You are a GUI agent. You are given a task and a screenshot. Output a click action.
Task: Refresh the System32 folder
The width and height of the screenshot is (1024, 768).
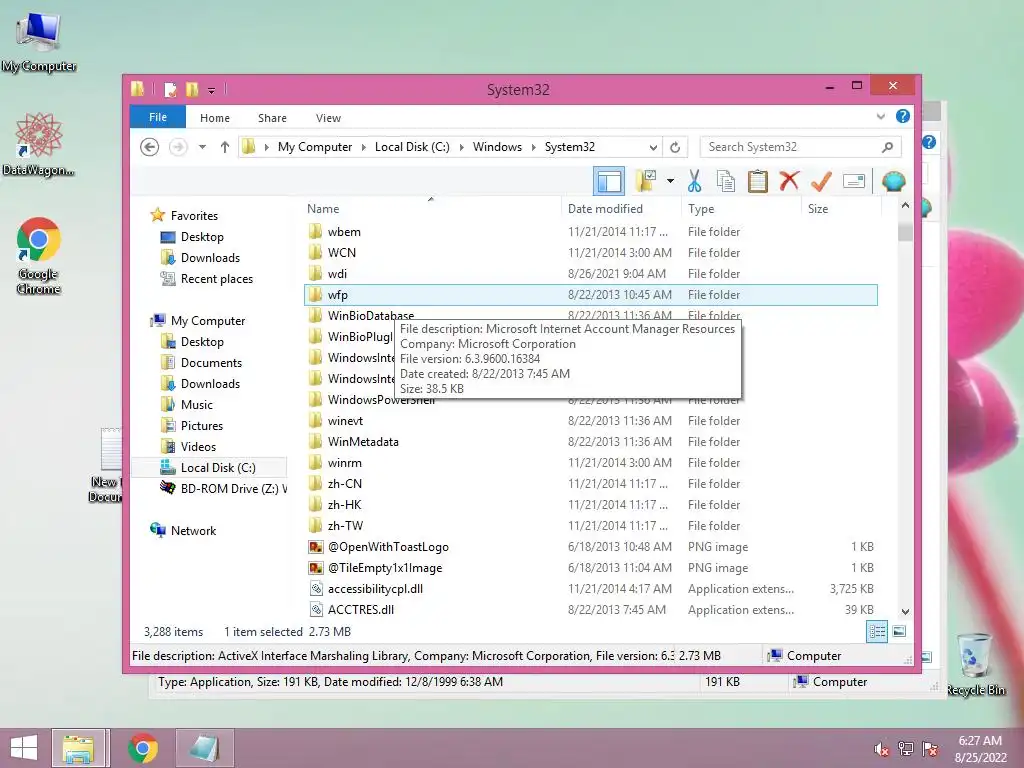pyautogui.click(x=675, y=148)
